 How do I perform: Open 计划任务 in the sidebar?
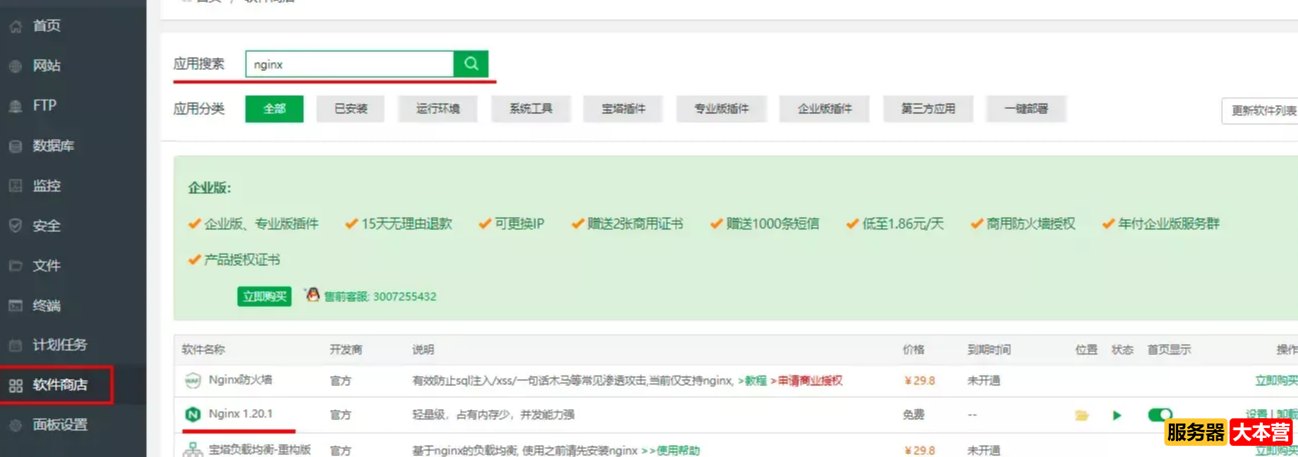click(59, 345)
